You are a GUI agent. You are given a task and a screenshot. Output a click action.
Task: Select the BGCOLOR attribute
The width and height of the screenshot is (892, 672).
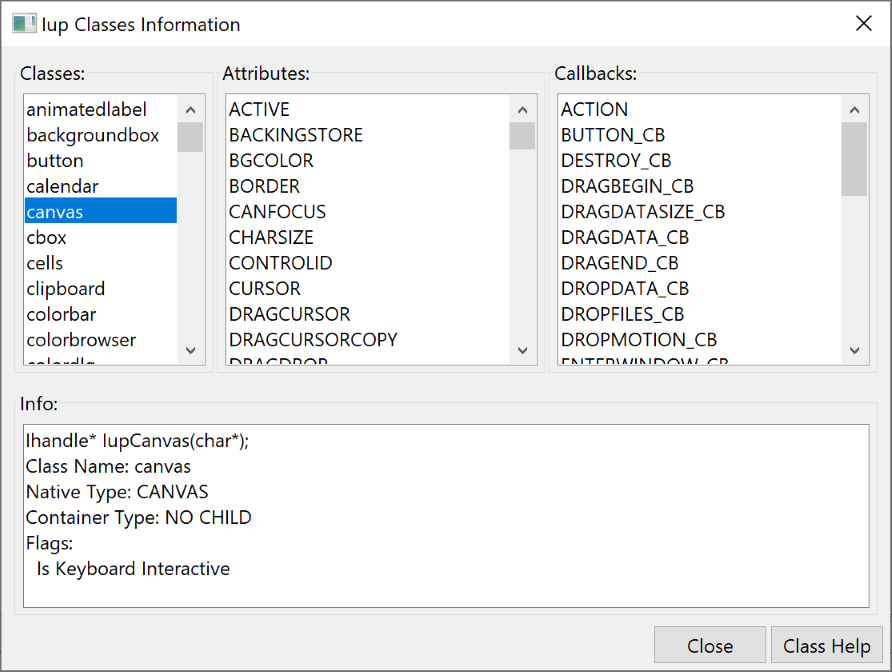point(271,161)
